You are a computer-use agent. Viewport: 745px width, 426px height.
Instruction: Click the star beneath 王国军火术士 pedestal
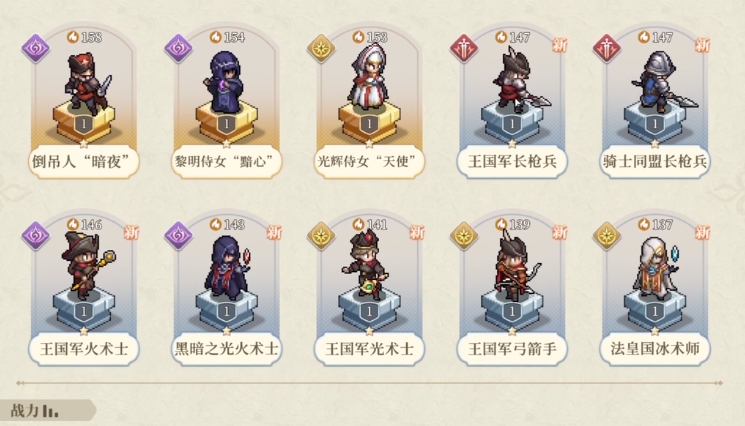click(x=84, y=331)
